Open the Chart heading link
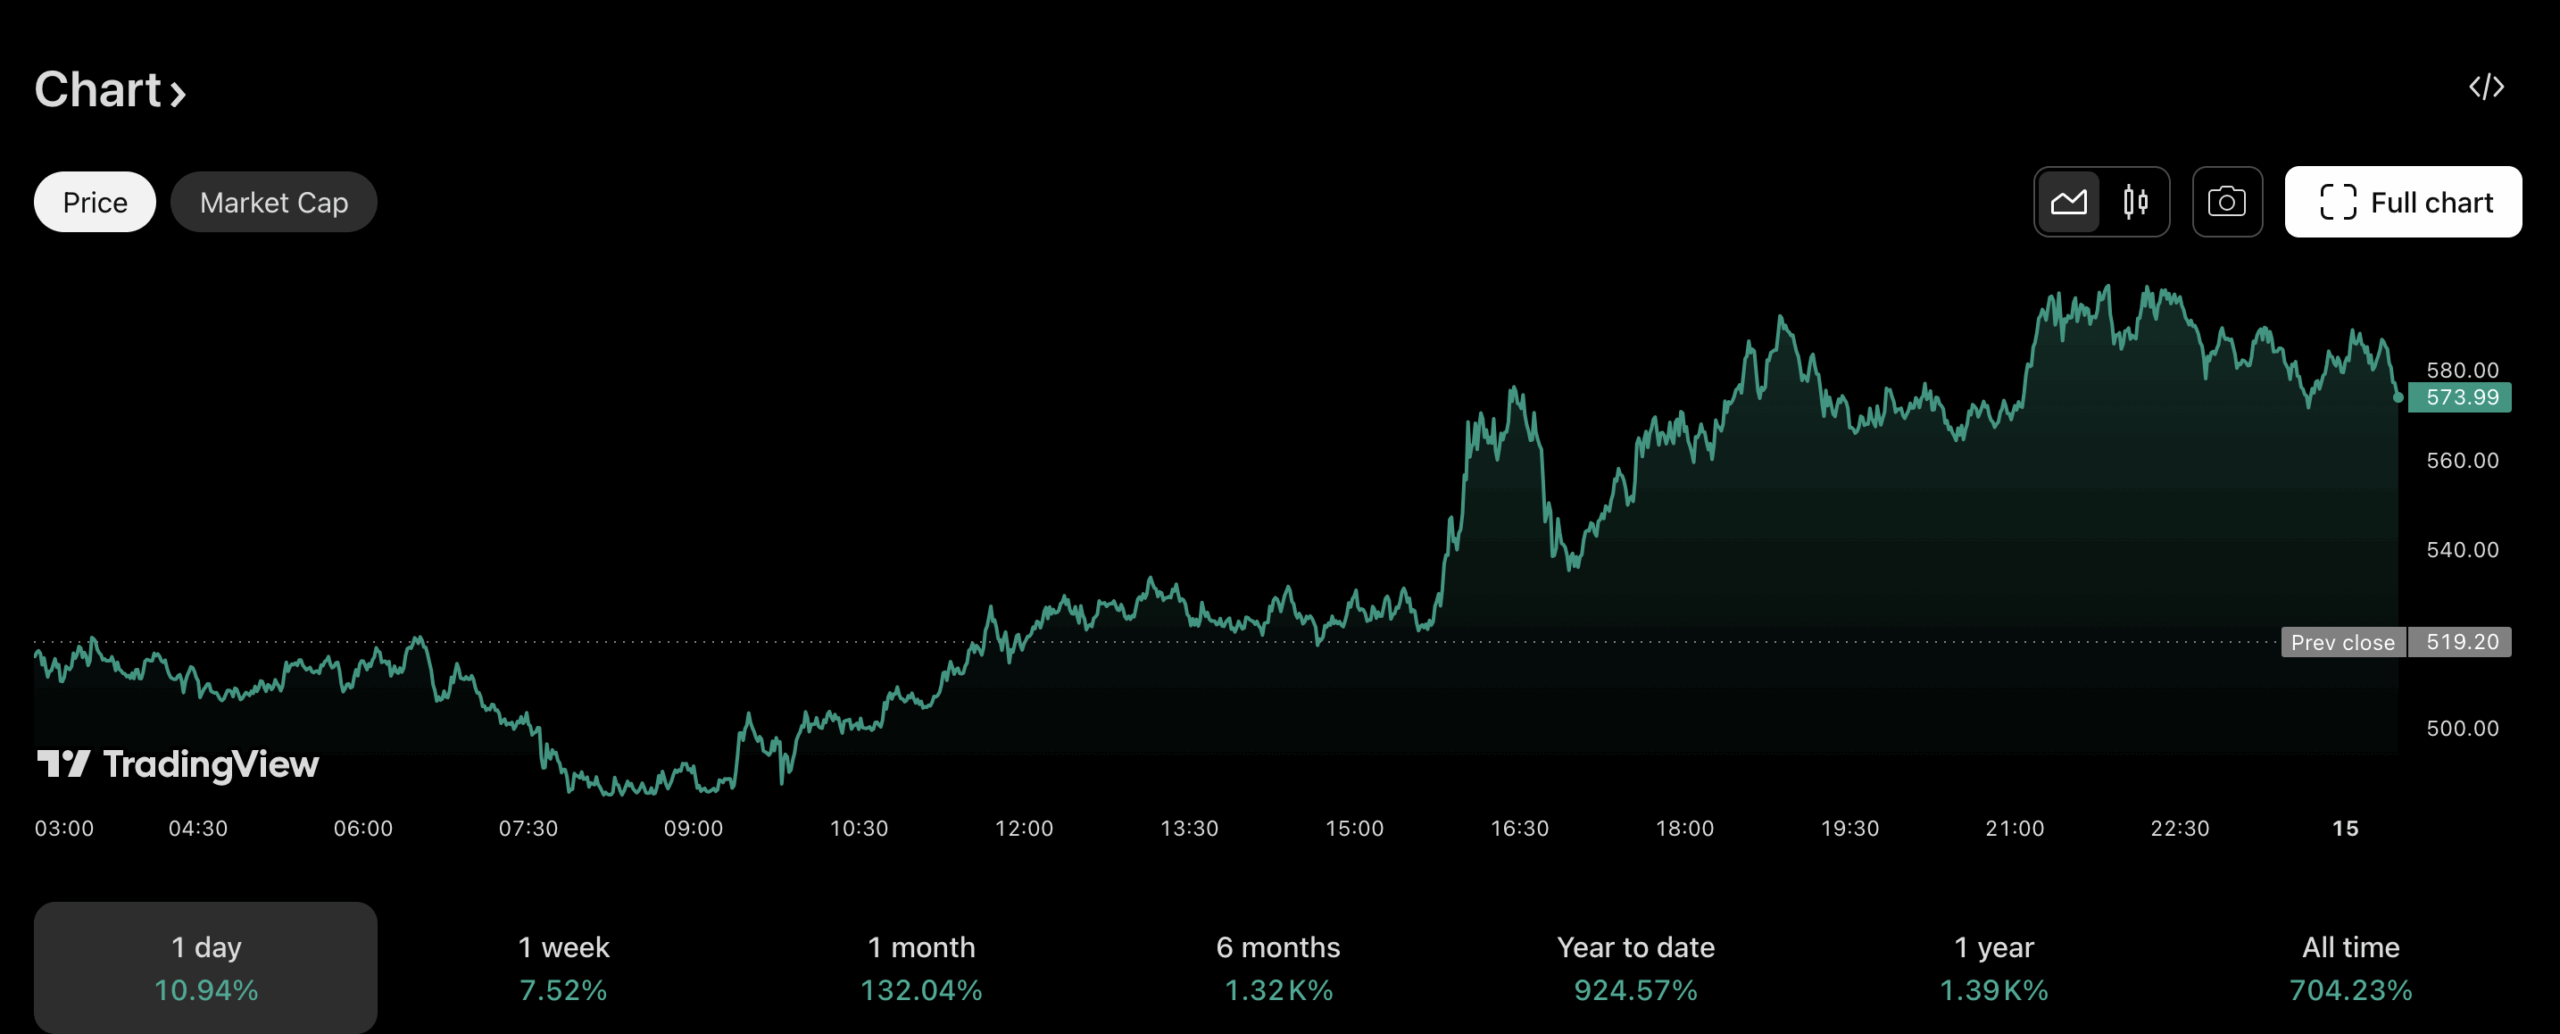Image resolution: width=2560 pixels, height=1034 pixels. pyautogui.click(x=97, y=90)
